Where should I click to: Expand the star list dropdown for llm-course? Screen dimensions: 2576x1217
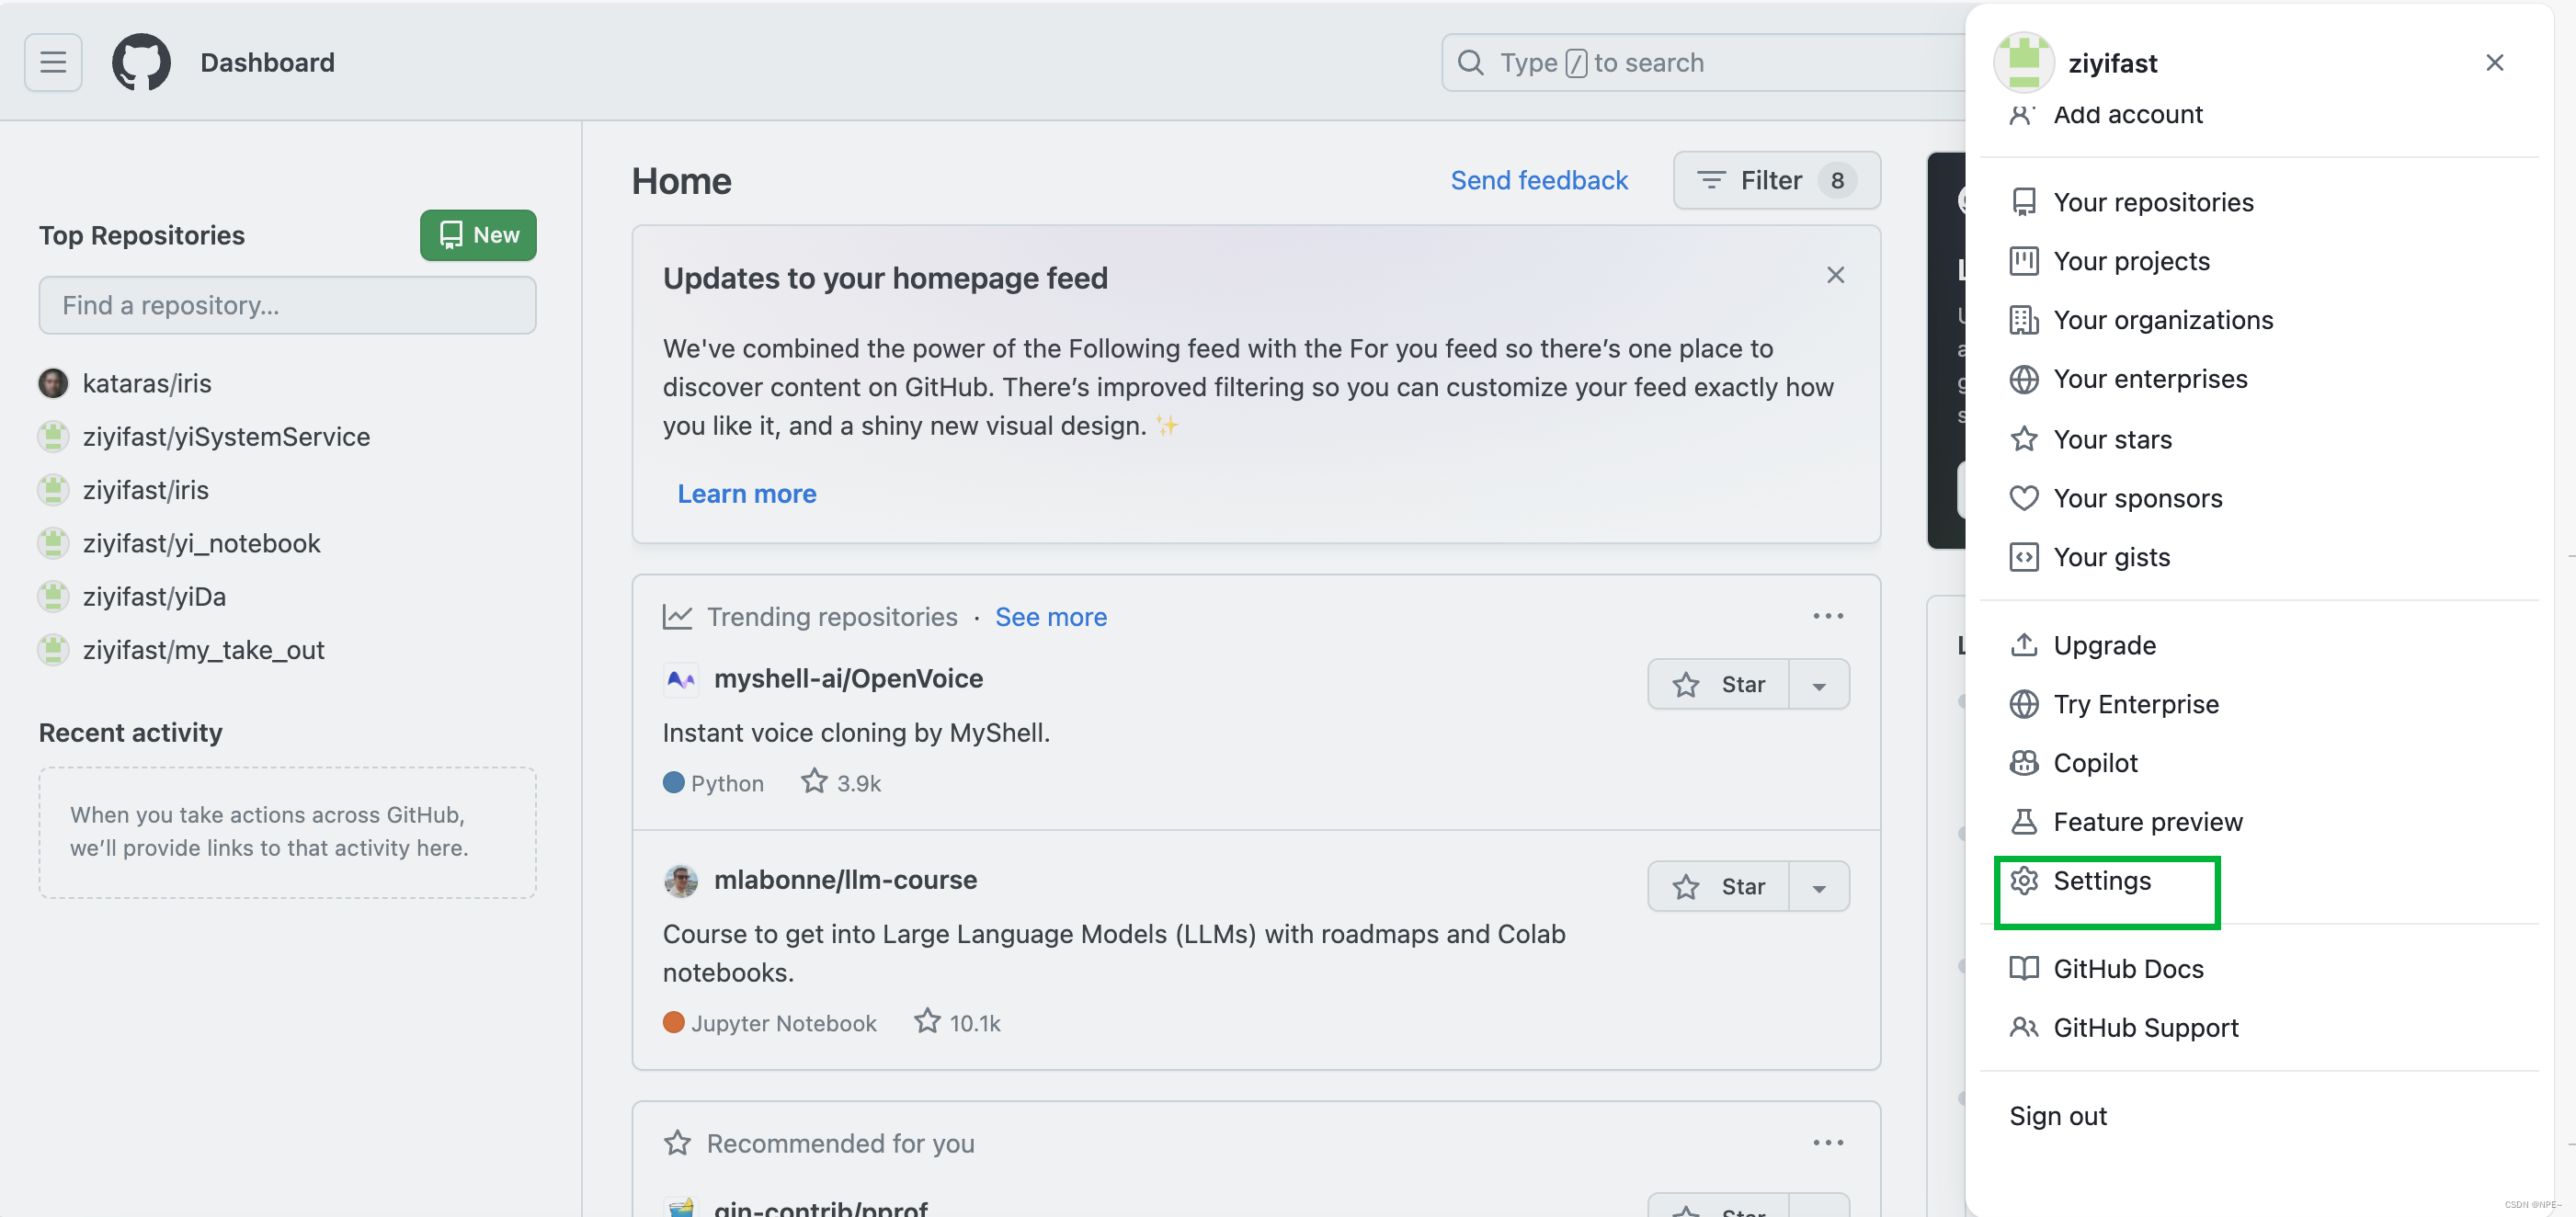point(1819,886)
